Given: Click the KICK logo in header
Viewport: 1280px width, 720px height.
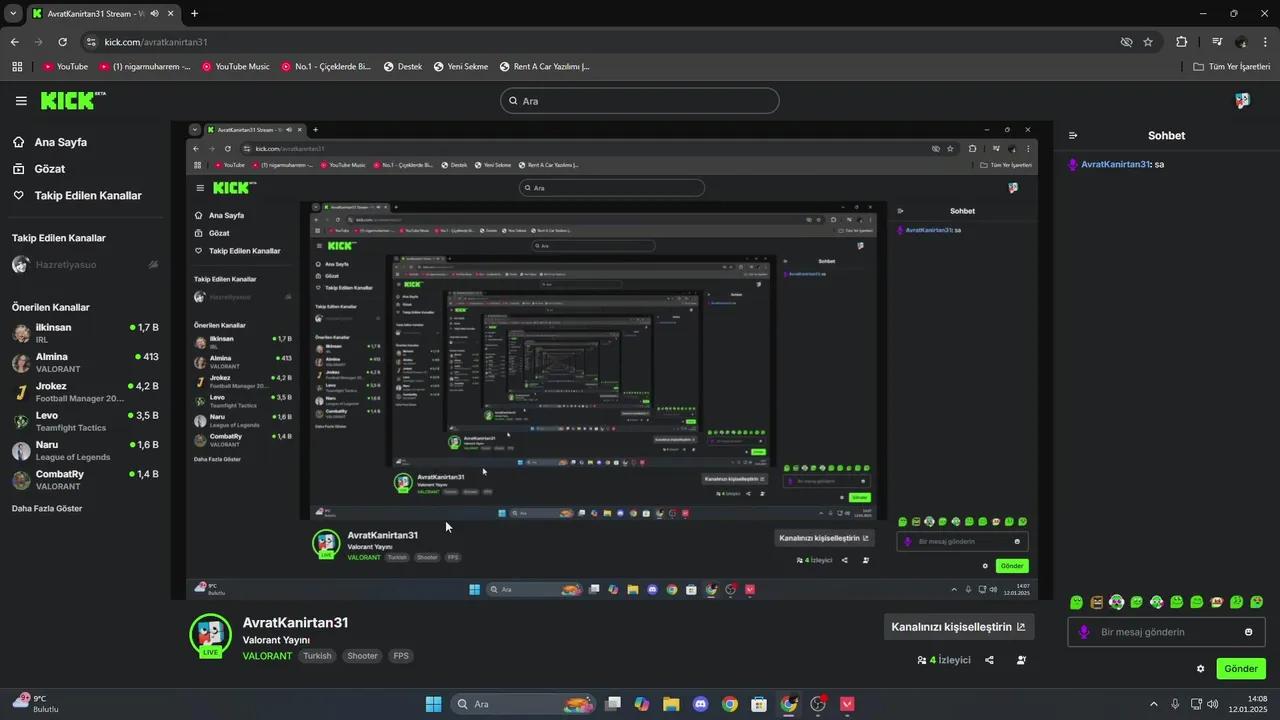Looking at the screenshot, I should pos(72,100).
